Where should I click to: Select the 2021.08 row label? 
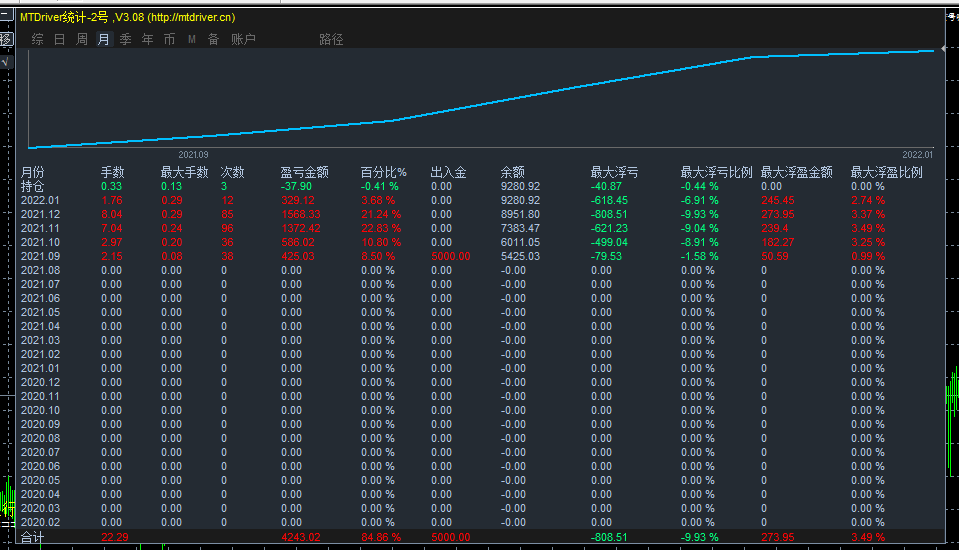[x=40, y=270]
